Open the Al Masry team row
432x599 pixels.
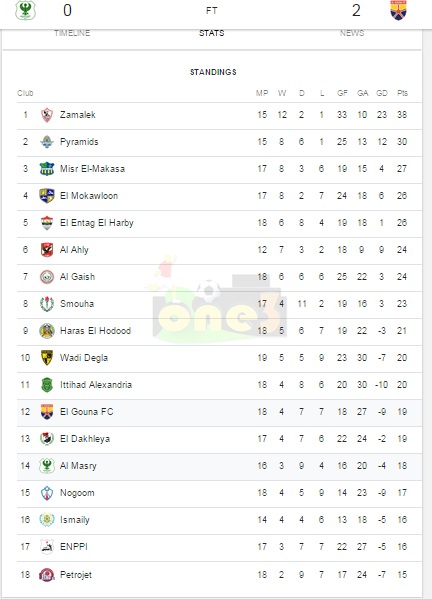[219, 466]
